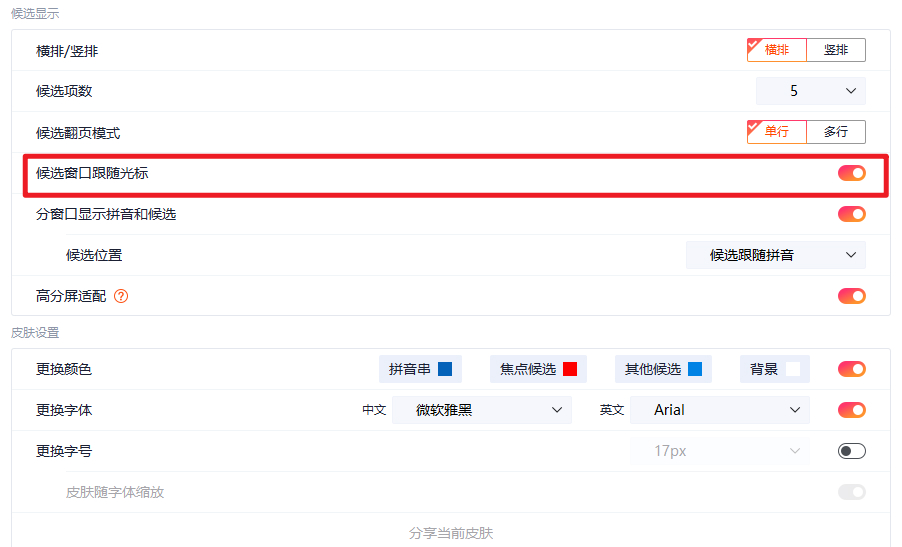Click the 候选显示 section heading
Viewport: 902px width, 547px height.
point(35,13)
